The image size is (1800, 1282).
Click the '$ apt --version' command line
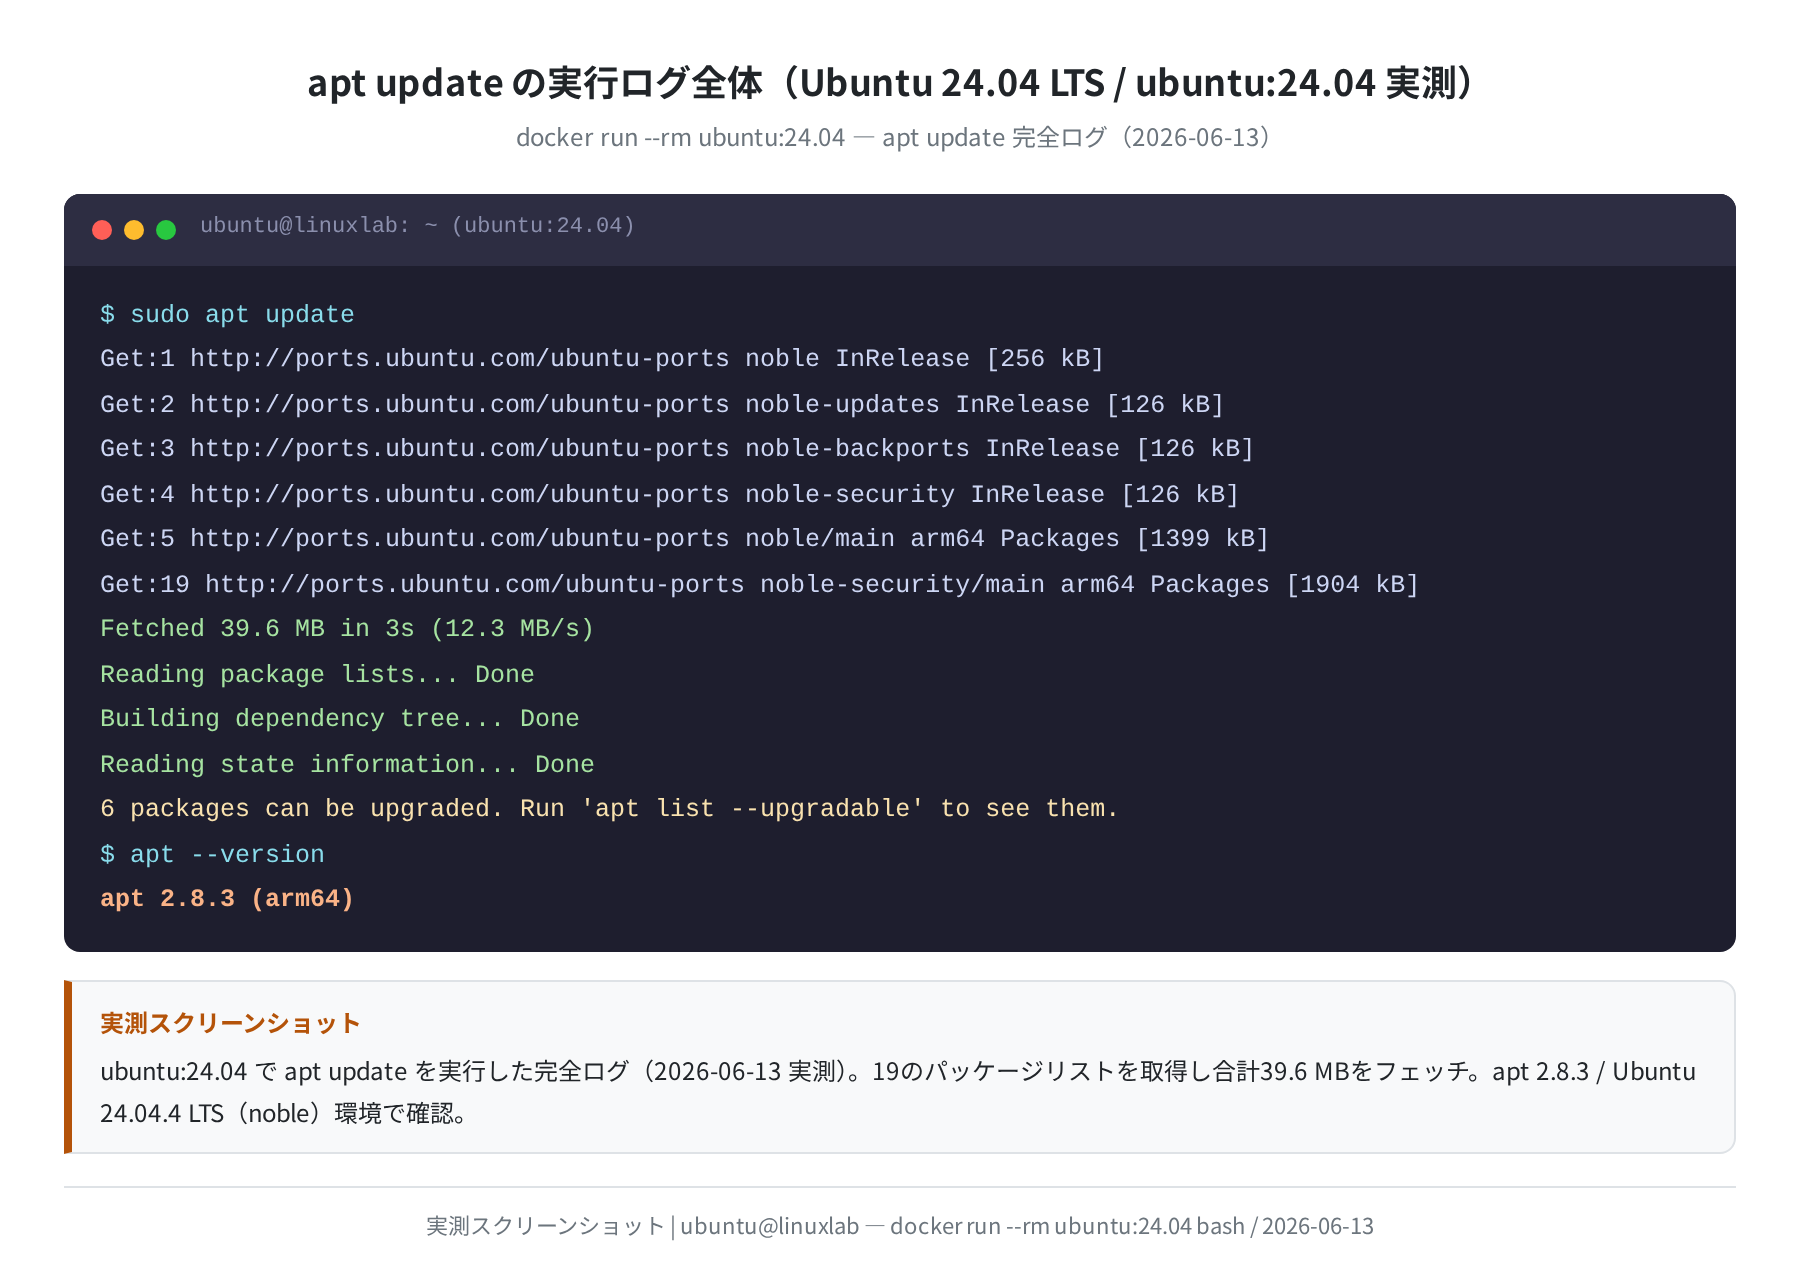pos(212,855)
